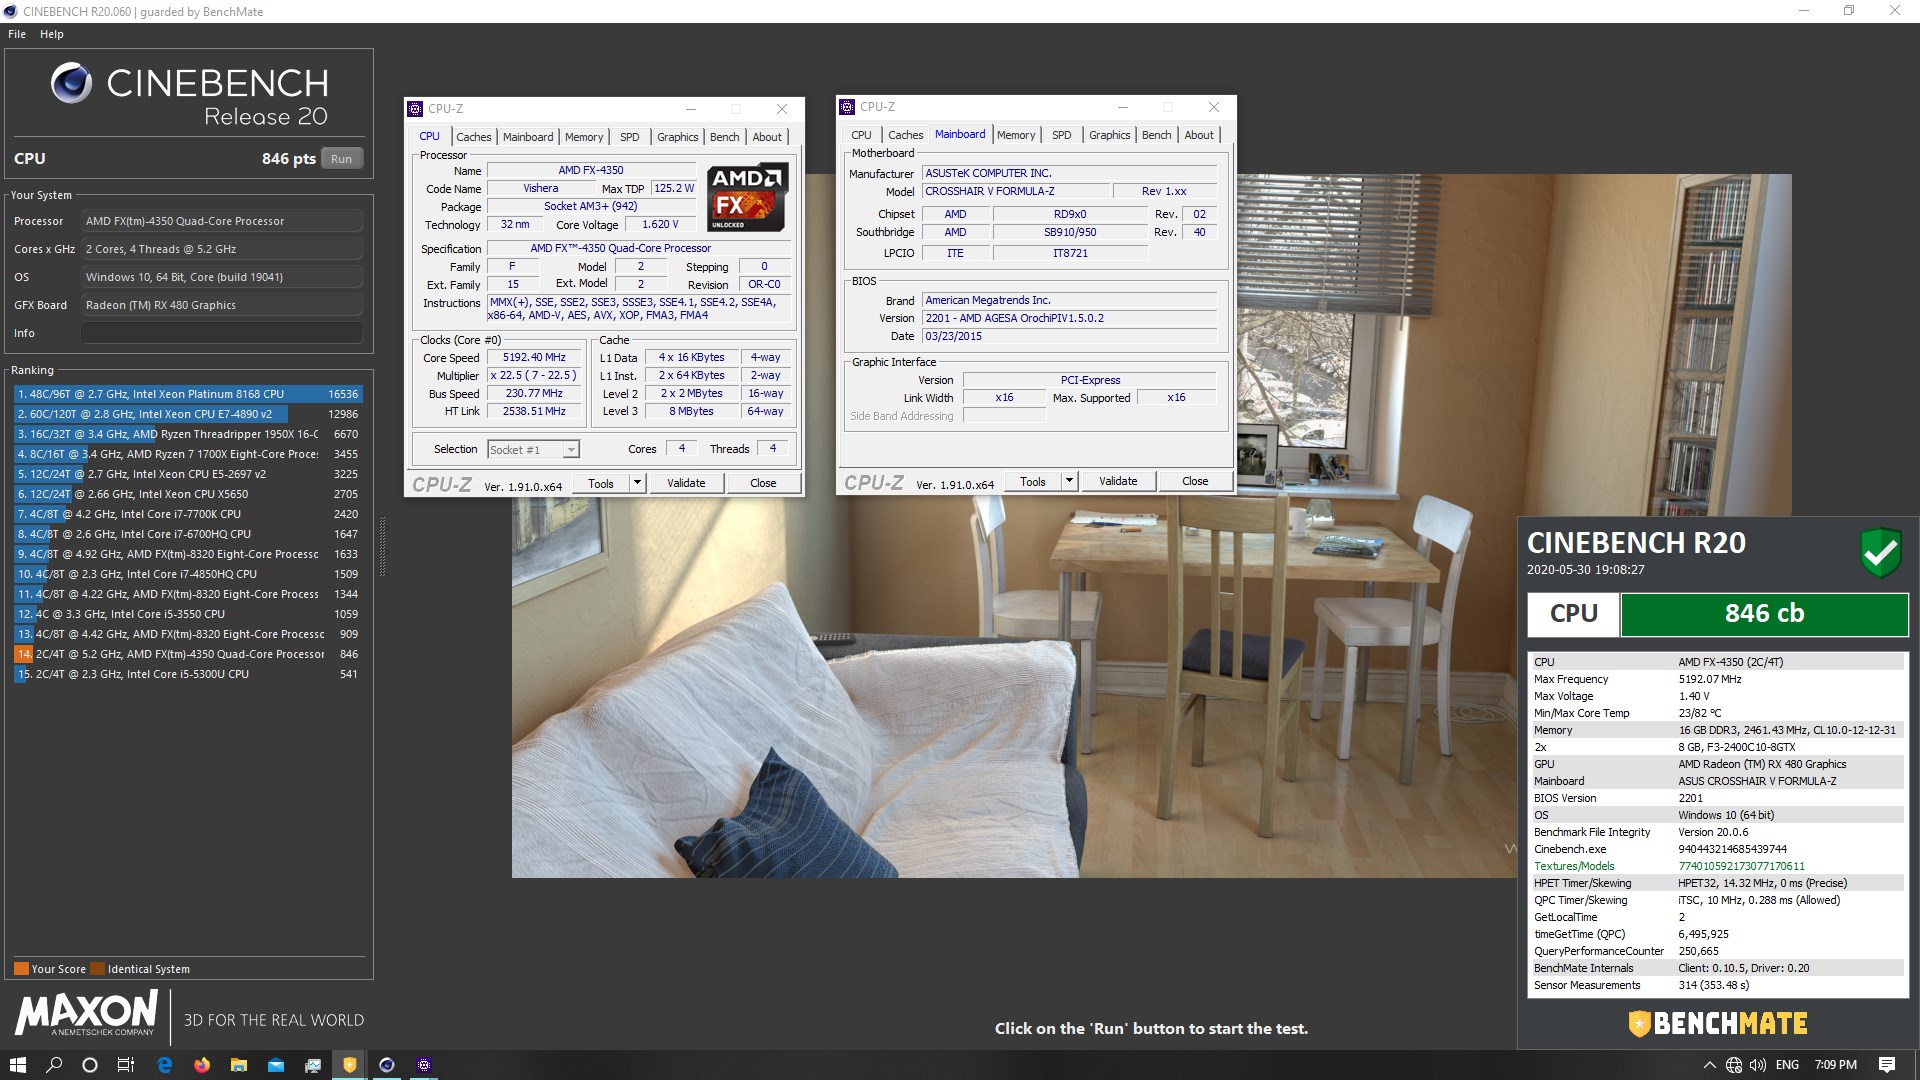Open the monitor-chart app on the taskbar
The width and height of the screenshot is (1920, 1080).
point(313,1065)
